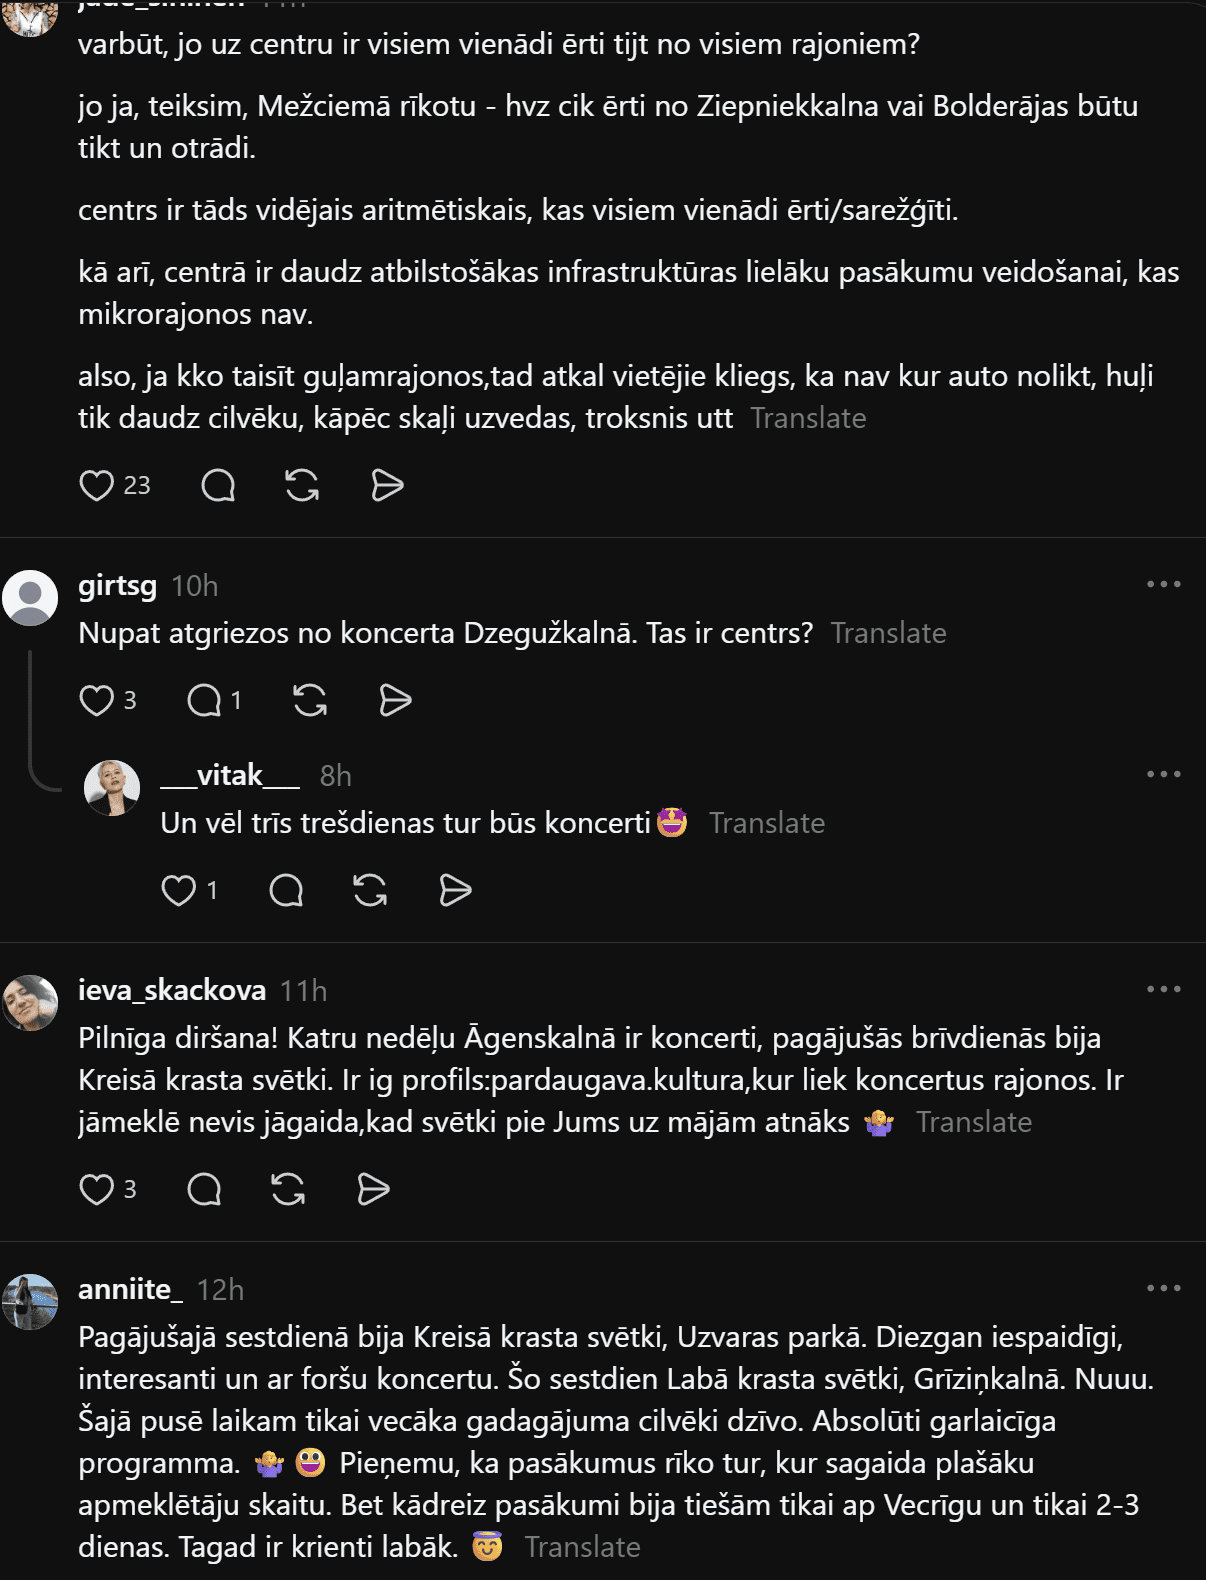This screenshot has width=1206, height=1580.
Task: Open anniite_'s avatar image
Action: pyautogui.click(x=30, y=1302)
